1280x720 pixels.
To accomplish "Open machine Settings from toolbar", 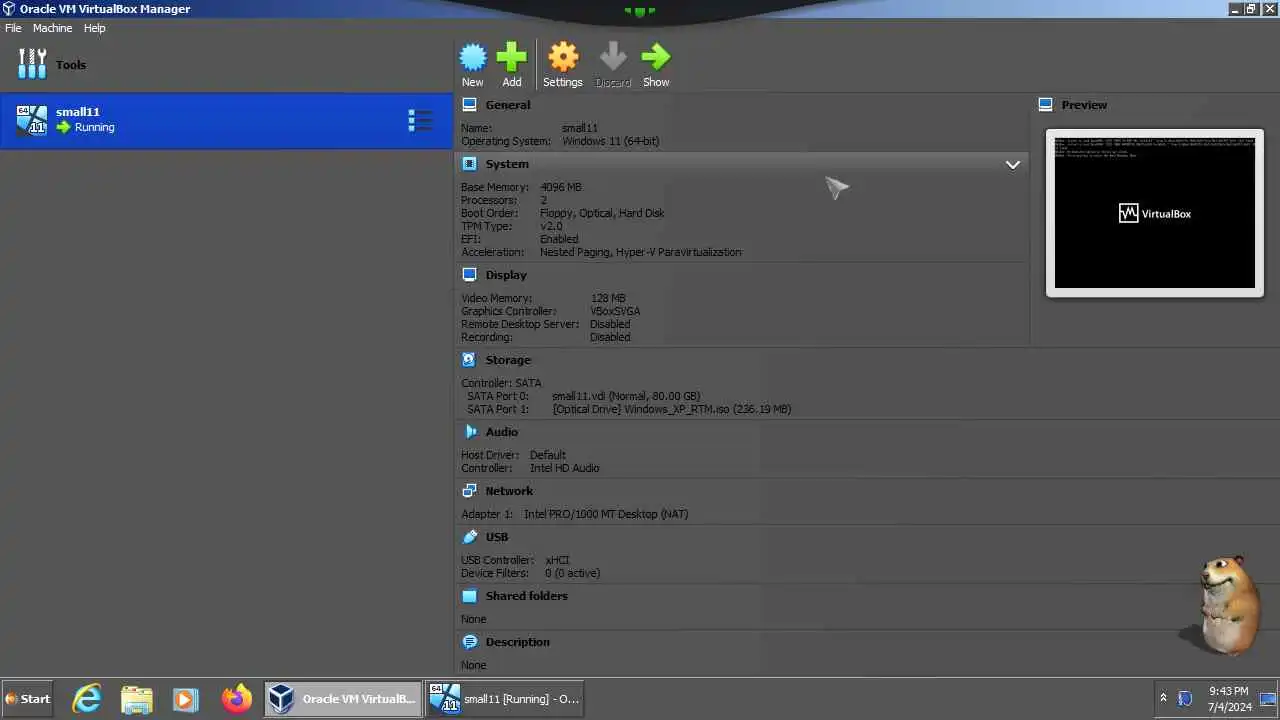I will [x=563, y=57].
